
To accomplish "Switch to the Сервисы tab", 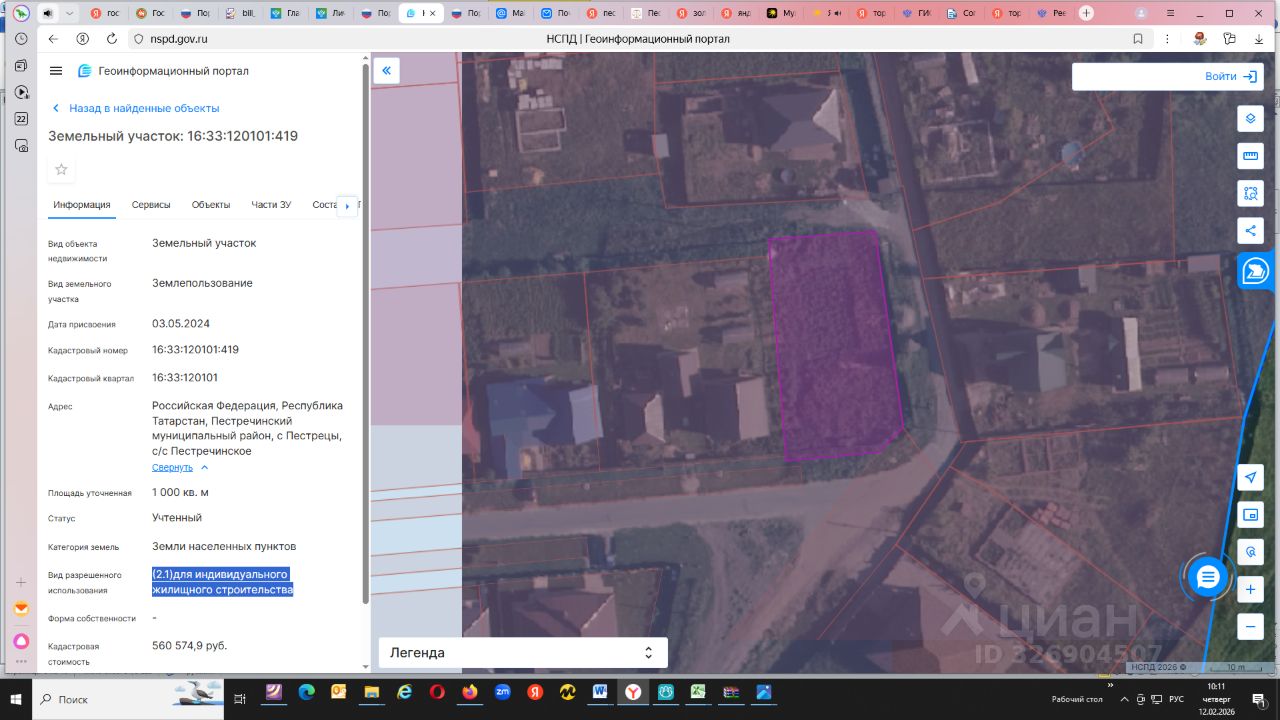I will pyautogui.click(x=151, y=205).
